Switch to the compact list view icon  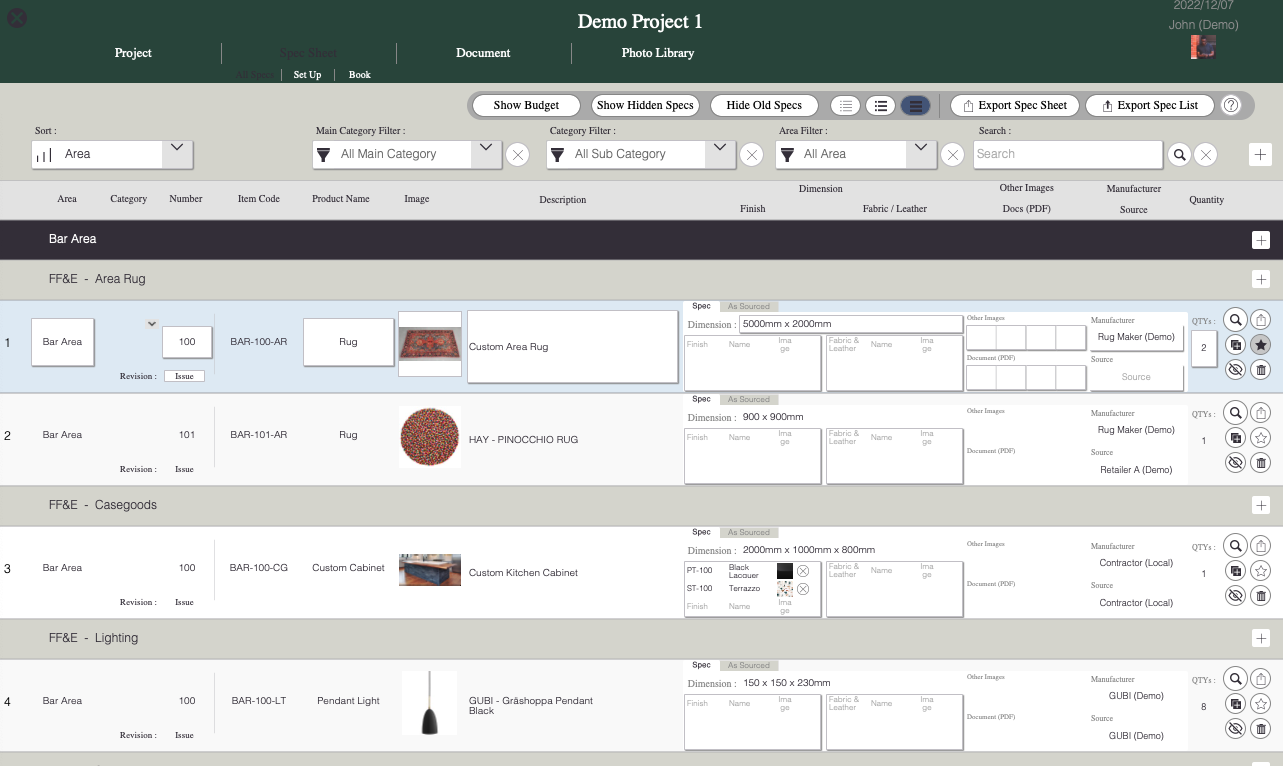[x=845, y=105]
